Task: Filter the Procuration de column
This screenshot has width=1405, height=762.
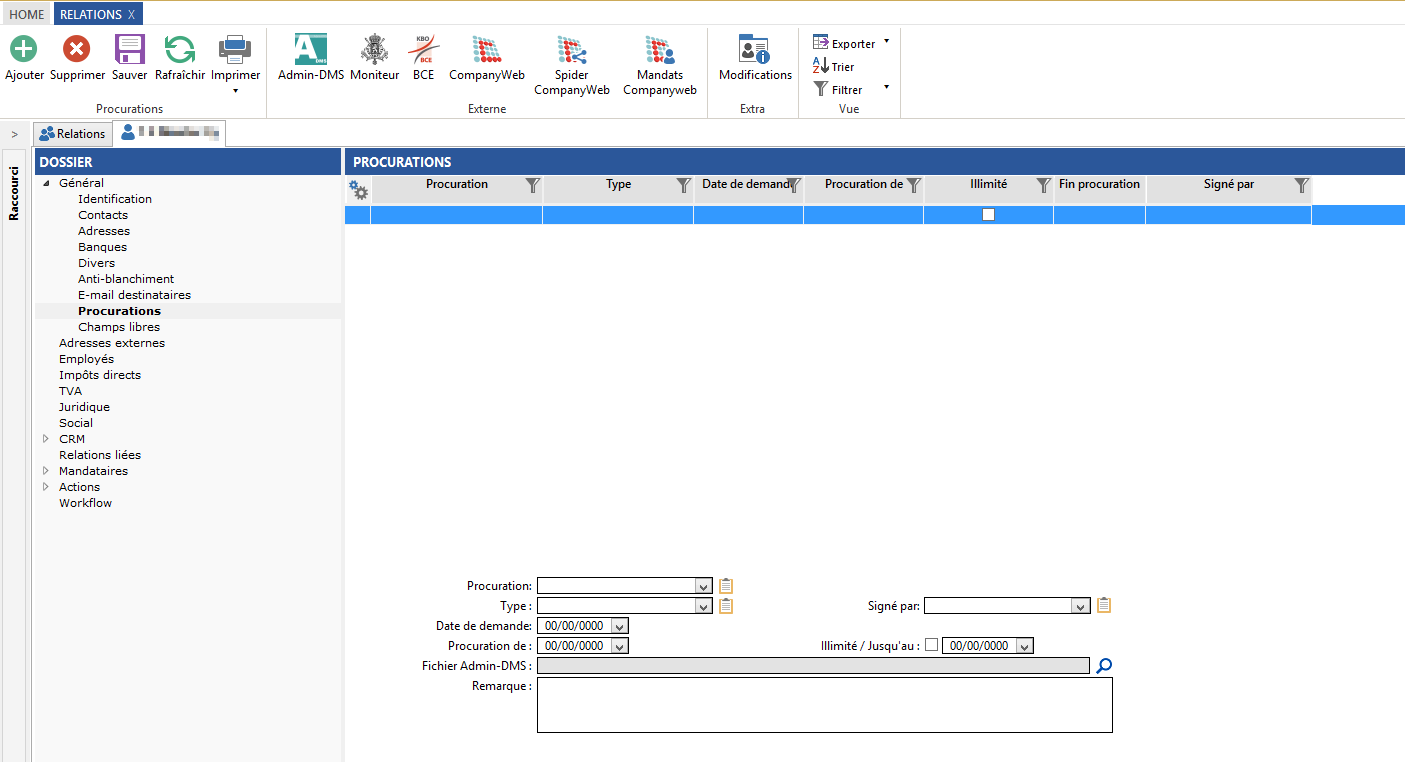Action: point(913,185)
